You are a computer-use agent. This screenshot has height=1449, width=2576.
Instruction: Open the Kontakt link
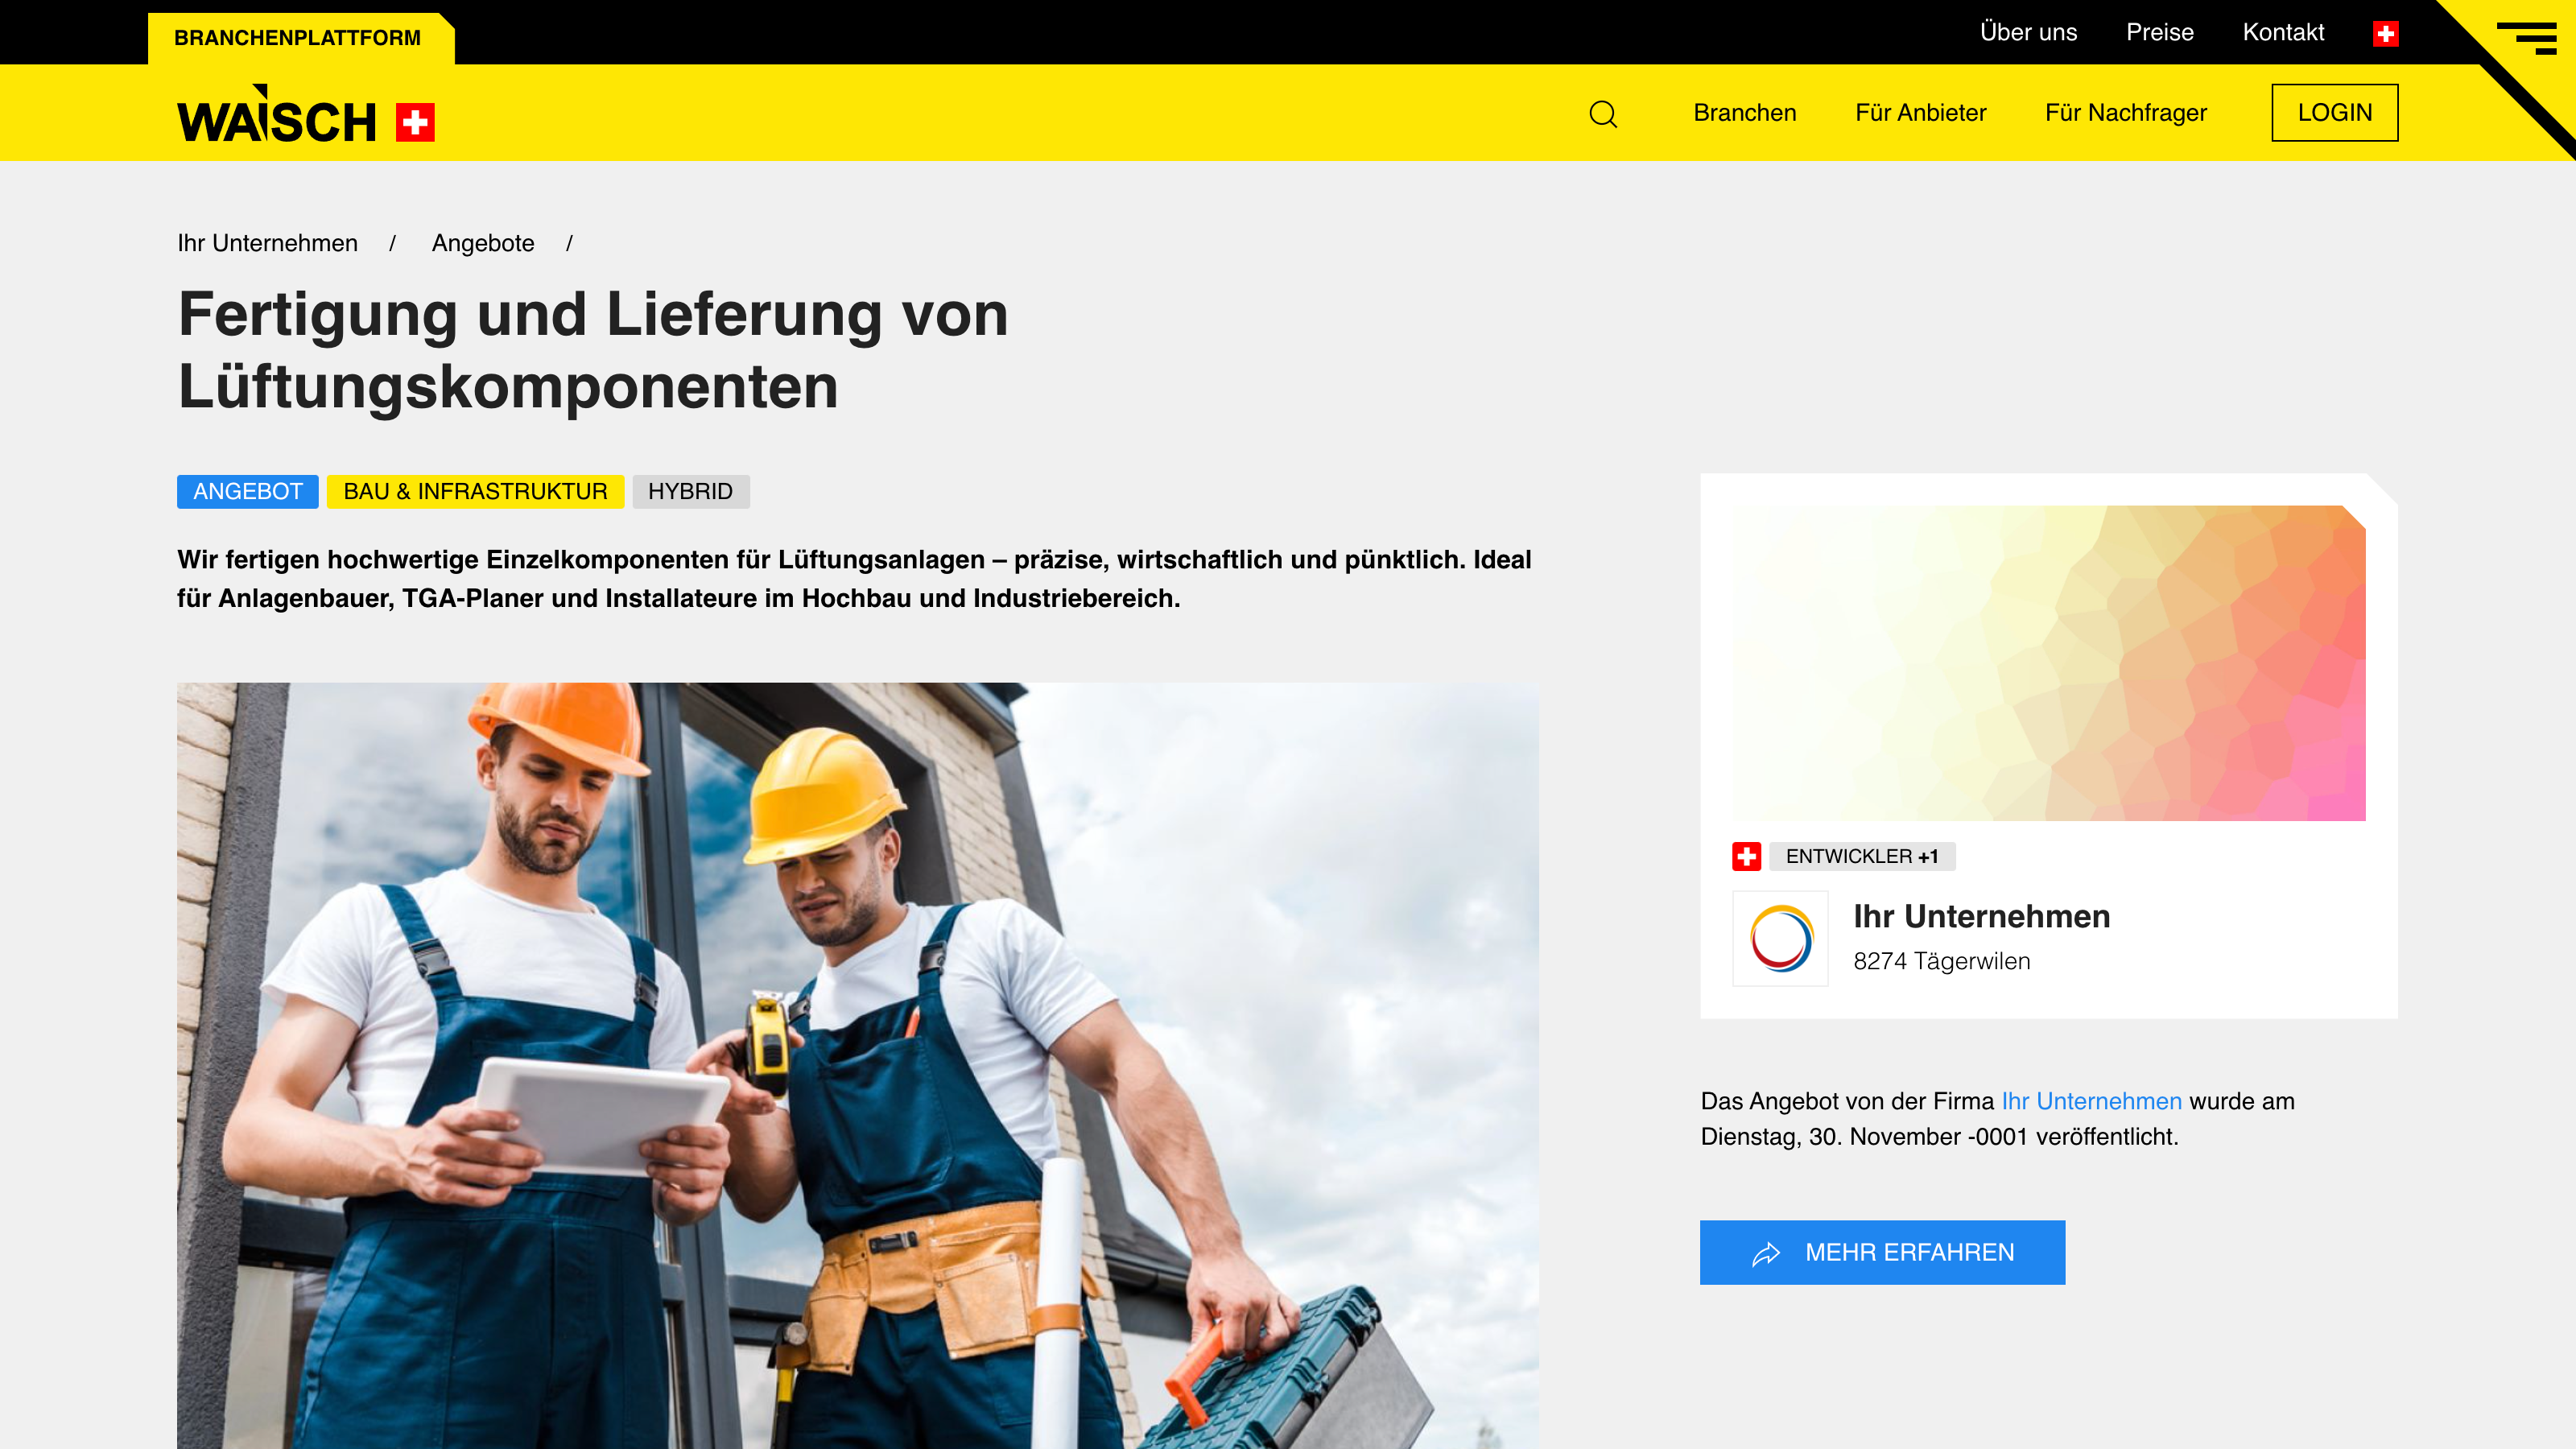click(2283, 32)
